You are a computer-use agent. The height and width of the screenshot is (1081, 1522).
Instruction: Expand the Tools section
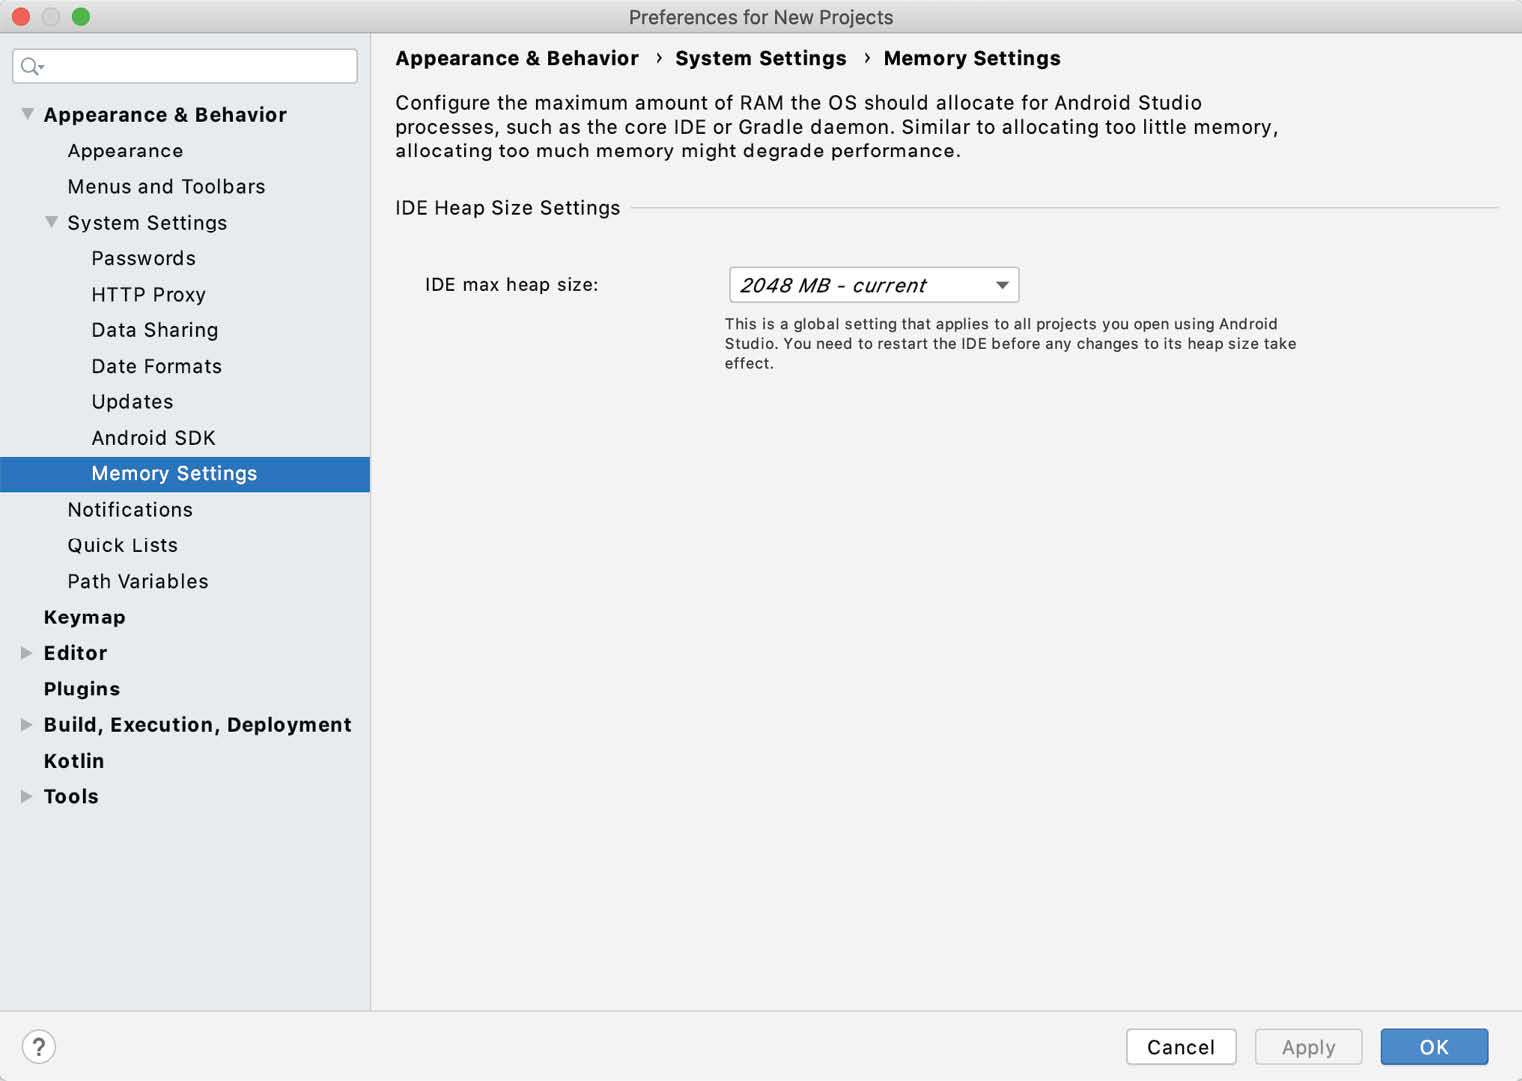point(27,797)
